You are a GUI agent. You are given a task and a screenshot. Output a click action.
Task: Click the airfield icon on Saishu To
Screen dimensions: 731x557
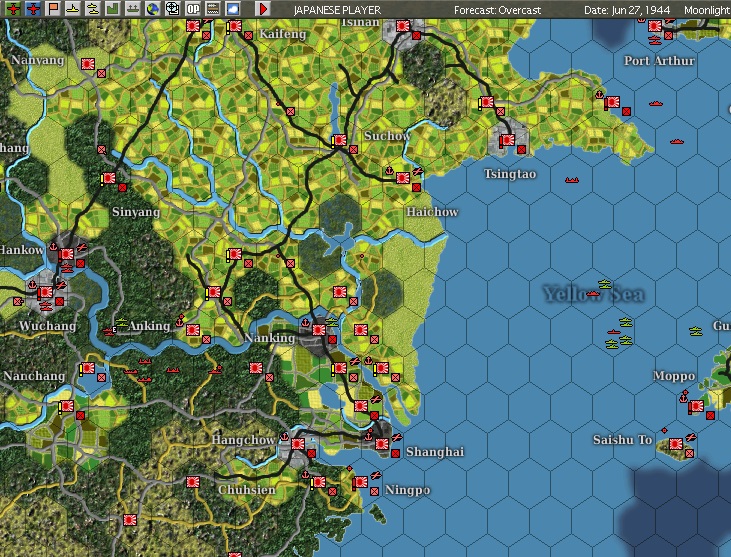[x=691, y=437]
